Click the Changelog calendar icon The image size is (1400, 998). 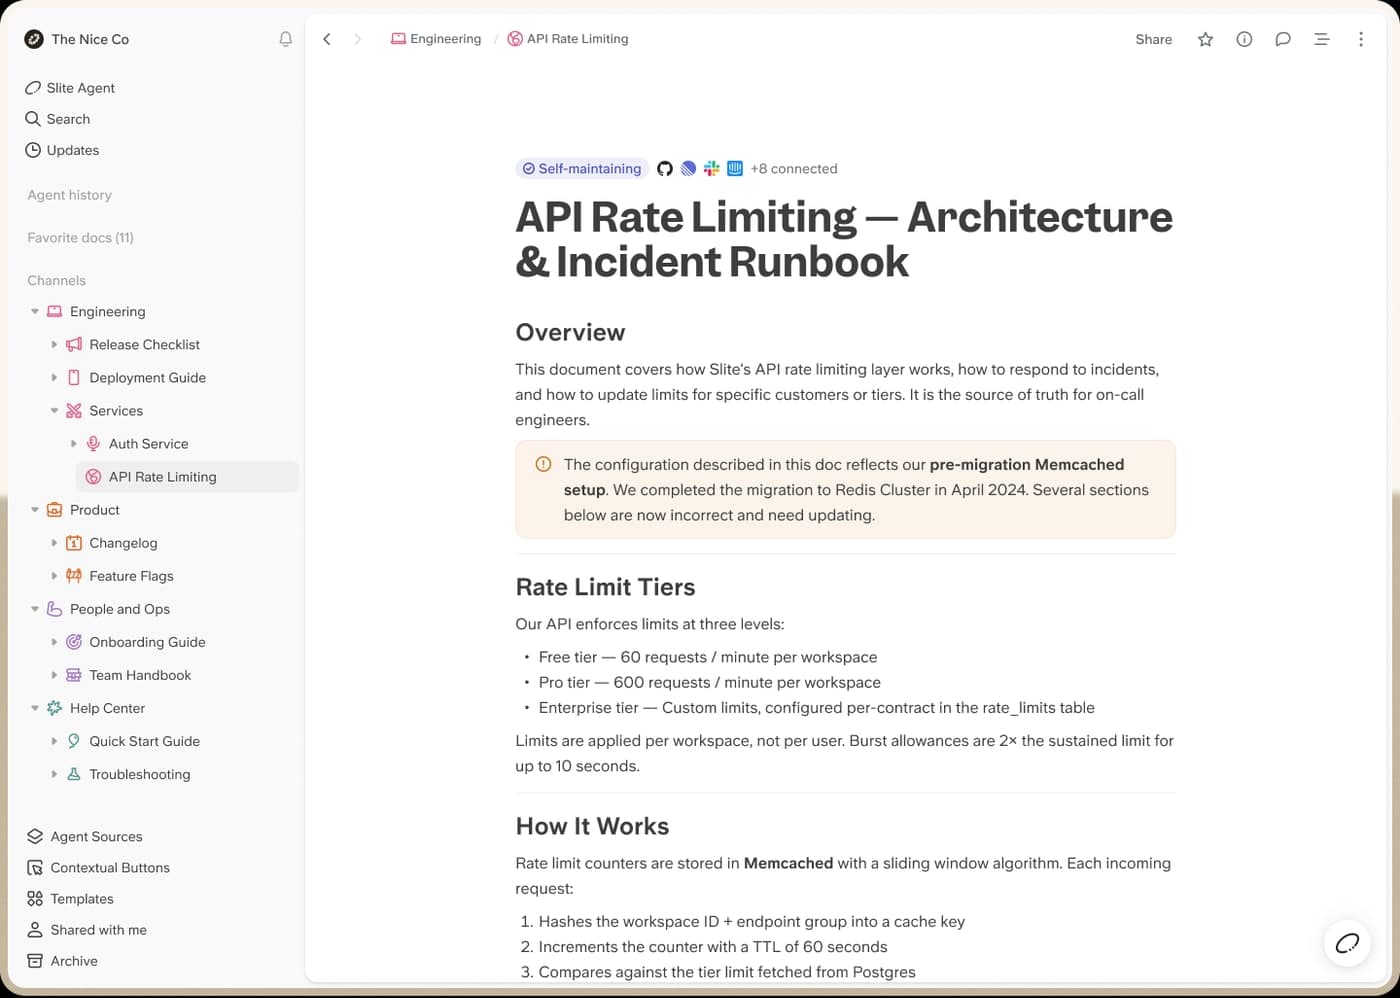coord(74,542)
